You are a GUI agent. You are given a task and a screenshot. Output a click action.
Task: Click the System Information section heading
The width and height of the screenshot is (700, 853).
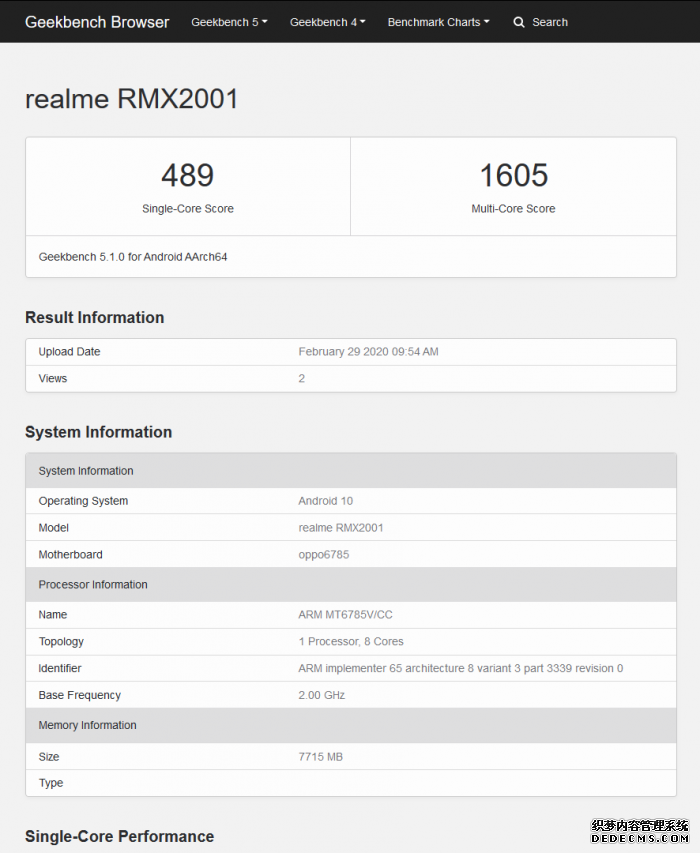click(98, 432)
